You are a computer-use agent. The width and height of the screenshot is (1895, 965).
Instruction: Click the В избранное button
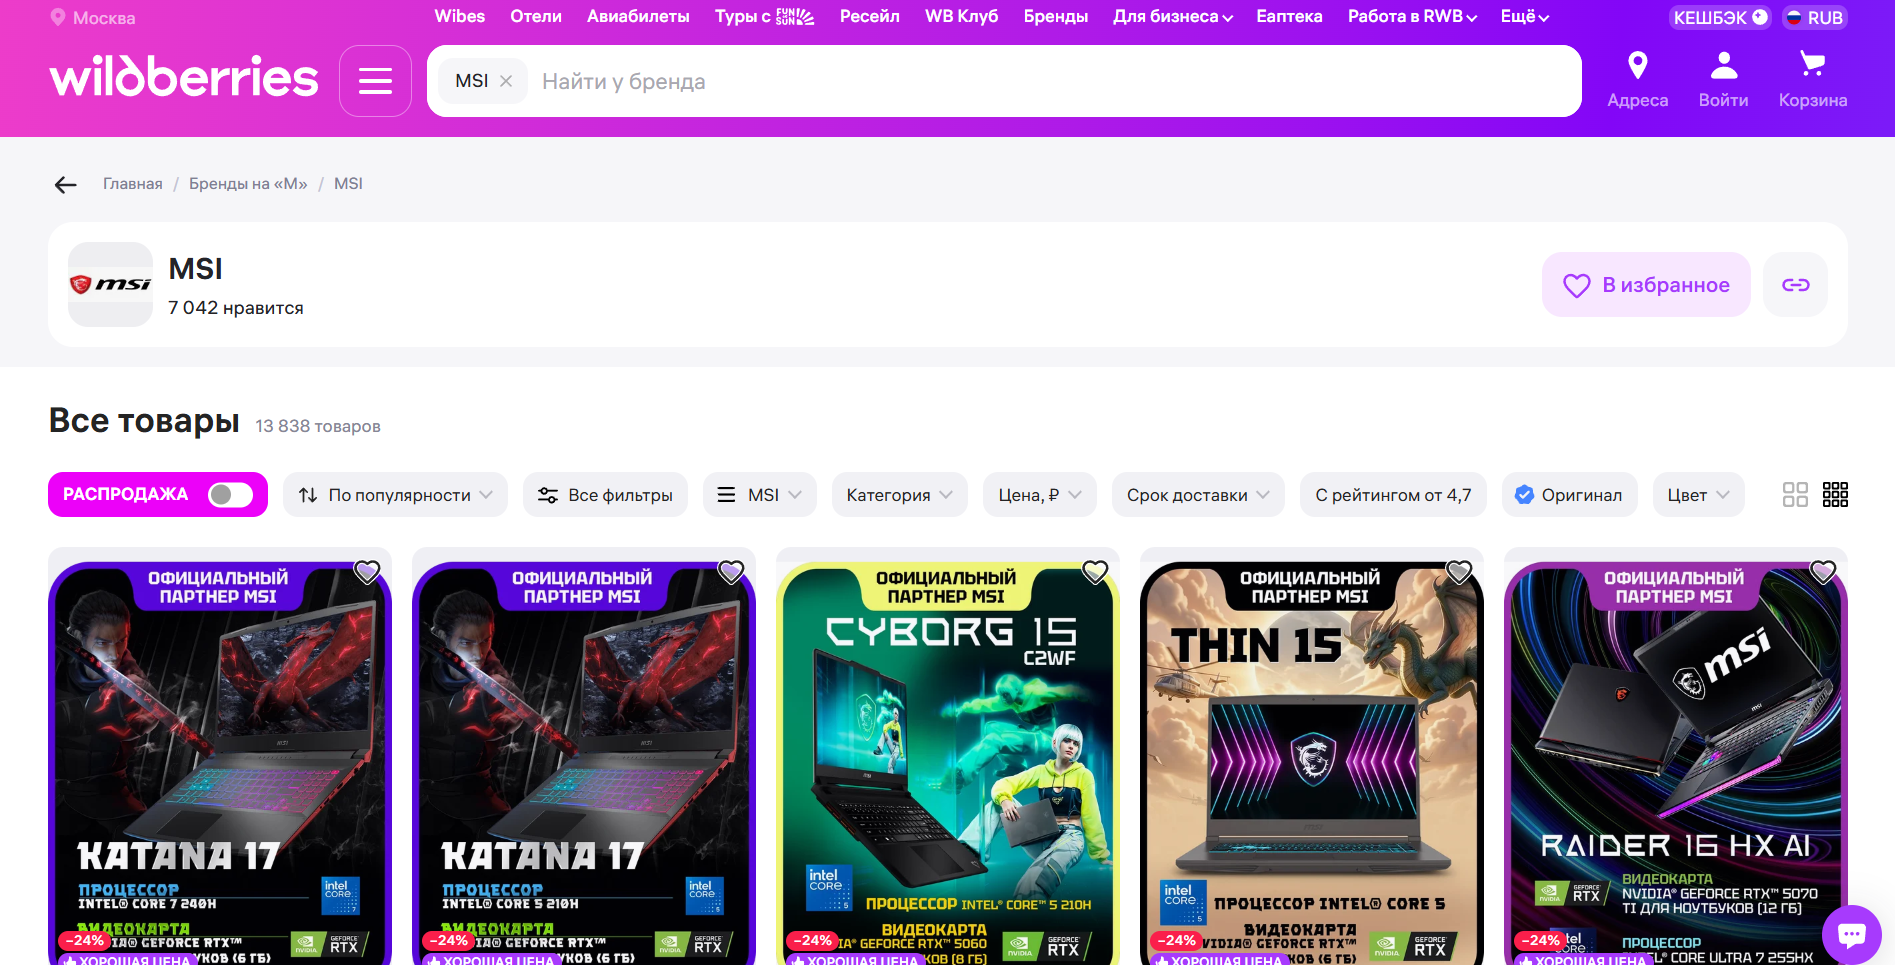(1646, 285)
